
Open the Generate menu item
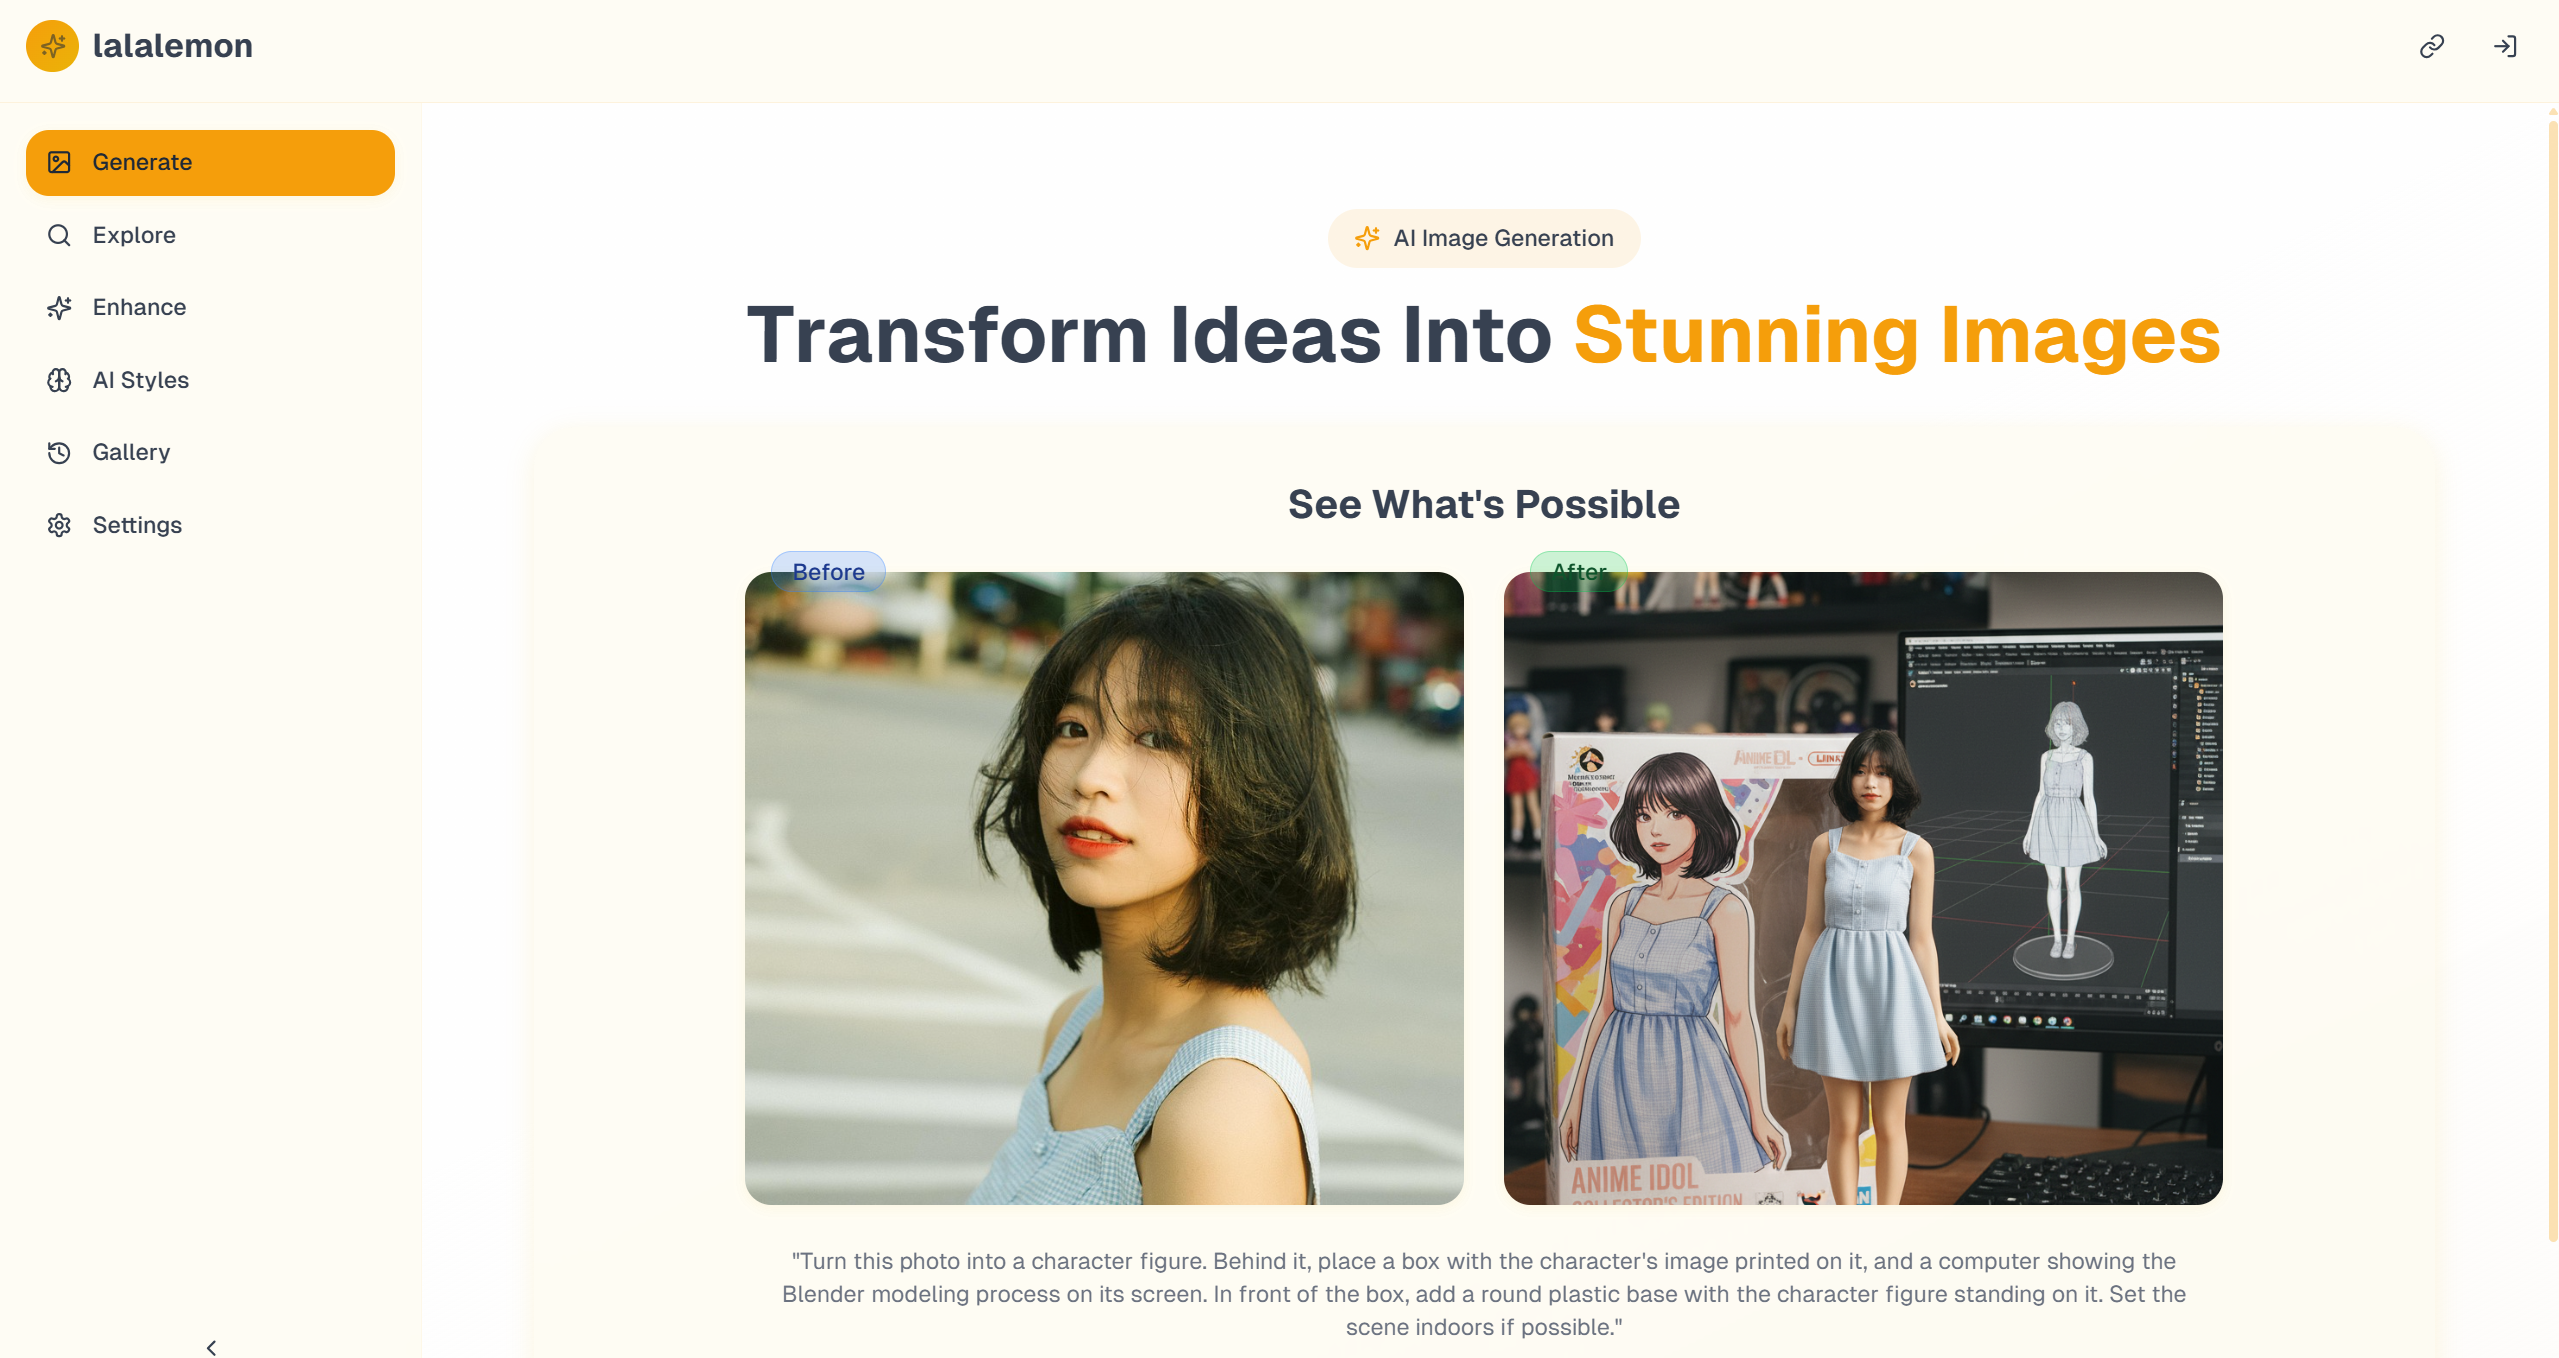[210, 162]
